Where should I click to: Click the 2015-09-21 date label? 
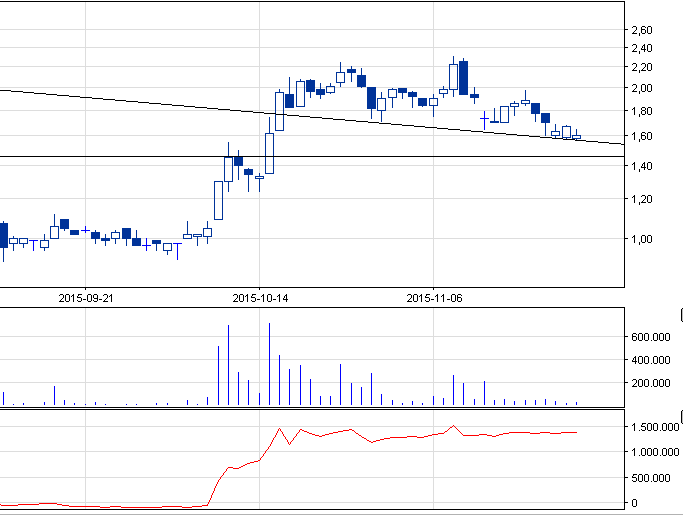(85, 298)
